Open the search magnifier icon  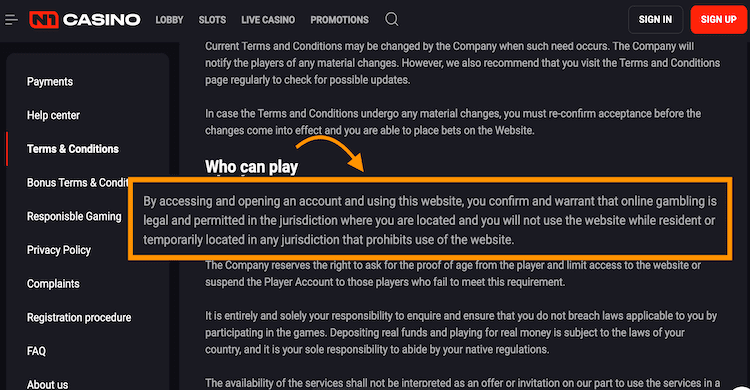click(x=392, y=20)
